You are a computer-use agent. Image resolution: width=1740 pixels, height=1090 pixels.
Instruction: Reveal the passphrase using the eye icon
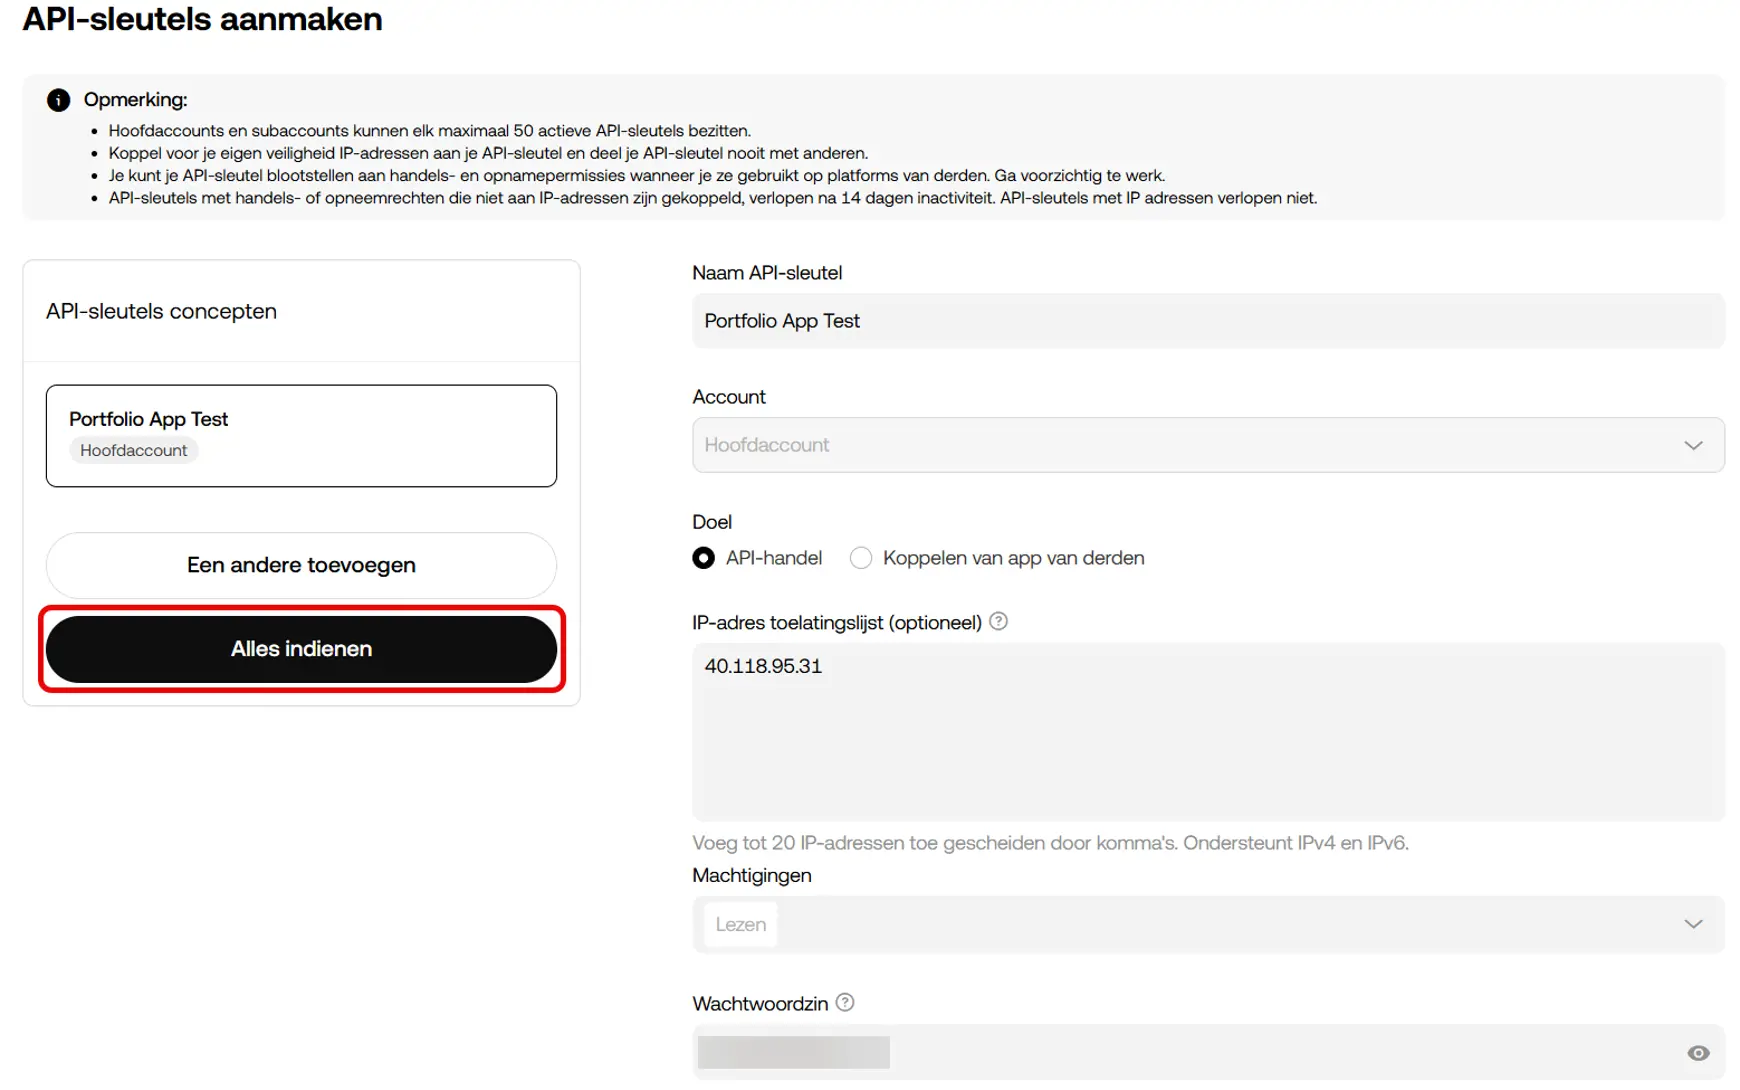pyautogui.click(x=1698, y=1052)
